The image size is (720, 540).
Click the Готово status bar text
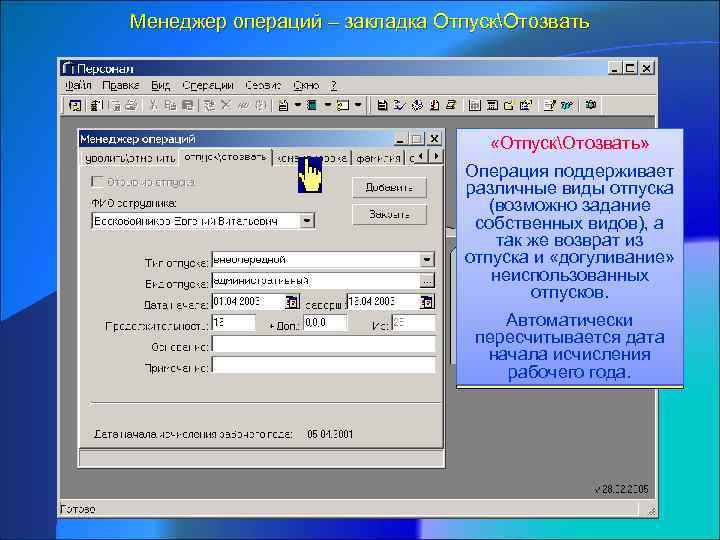coord(78,509)
